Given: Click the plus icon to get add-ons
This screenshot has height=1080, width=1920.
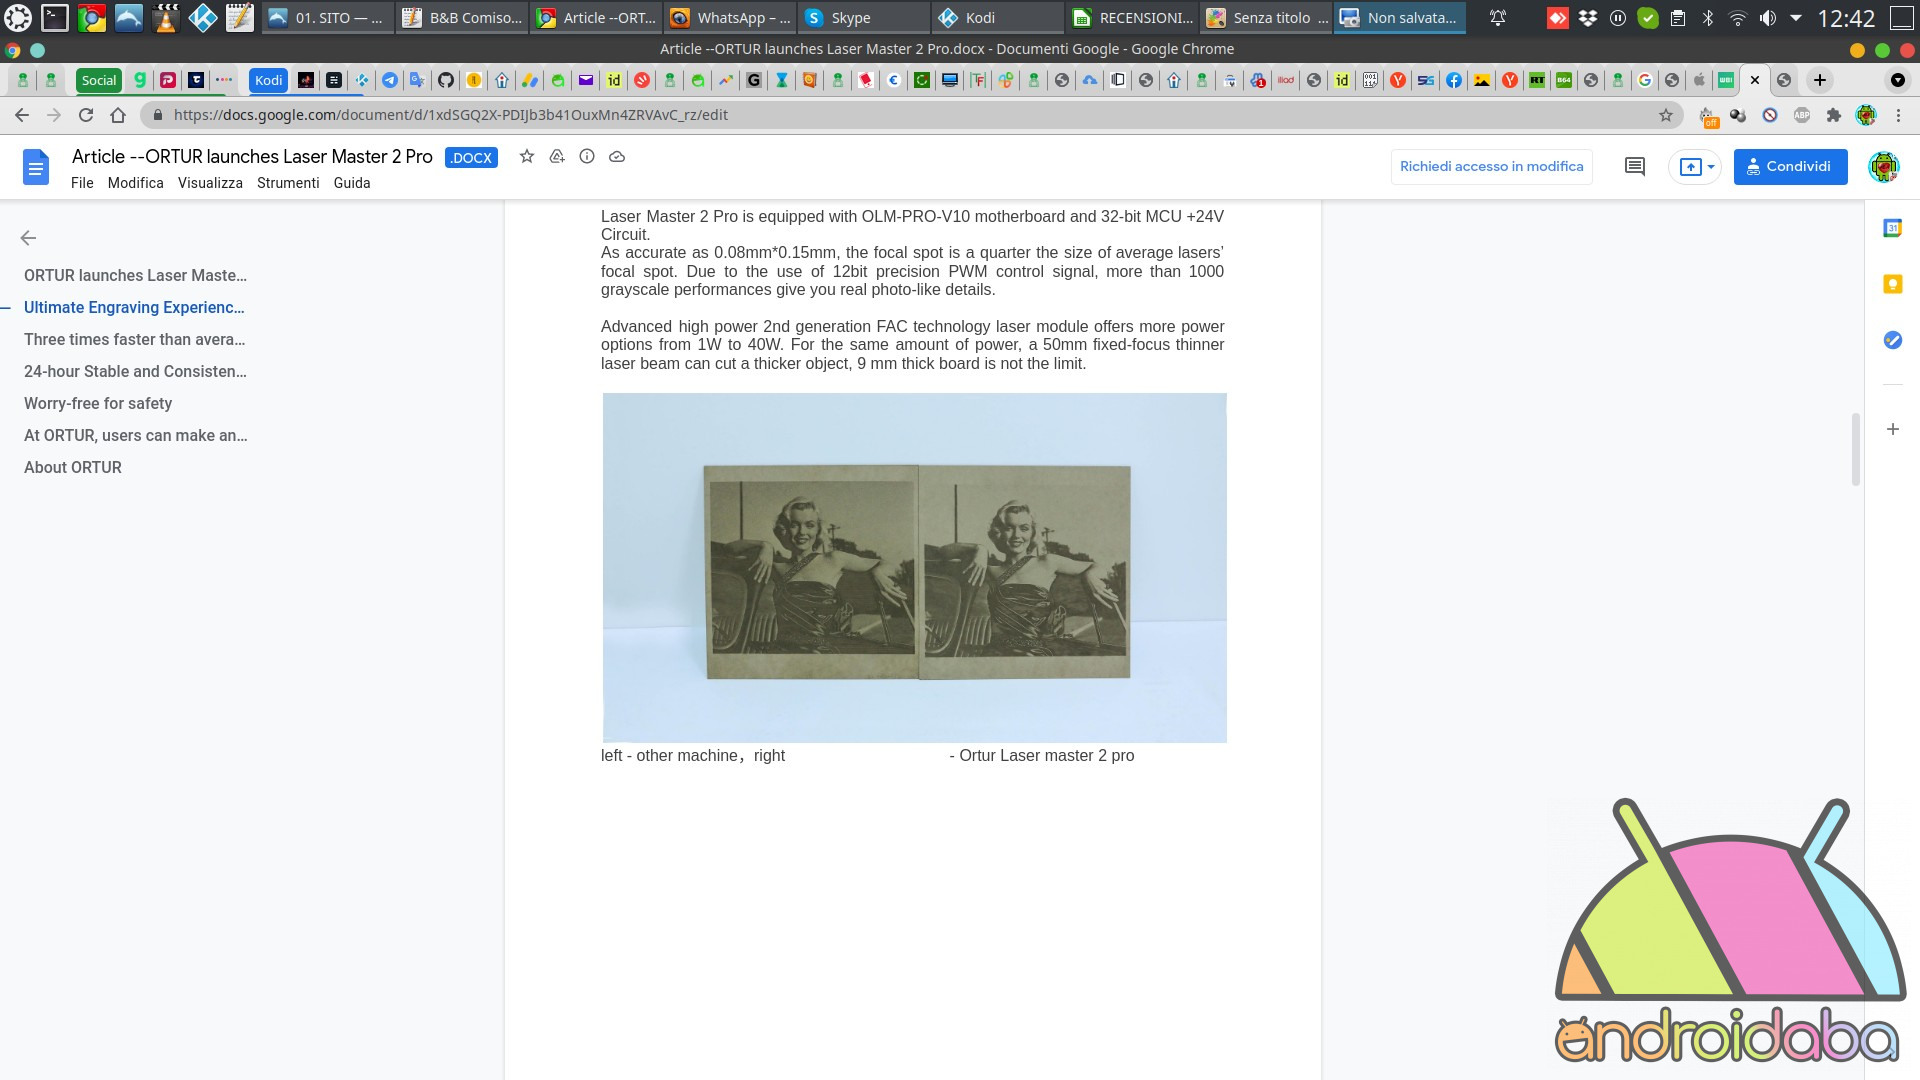Looking at the screenshot, I should [1892, 429].
